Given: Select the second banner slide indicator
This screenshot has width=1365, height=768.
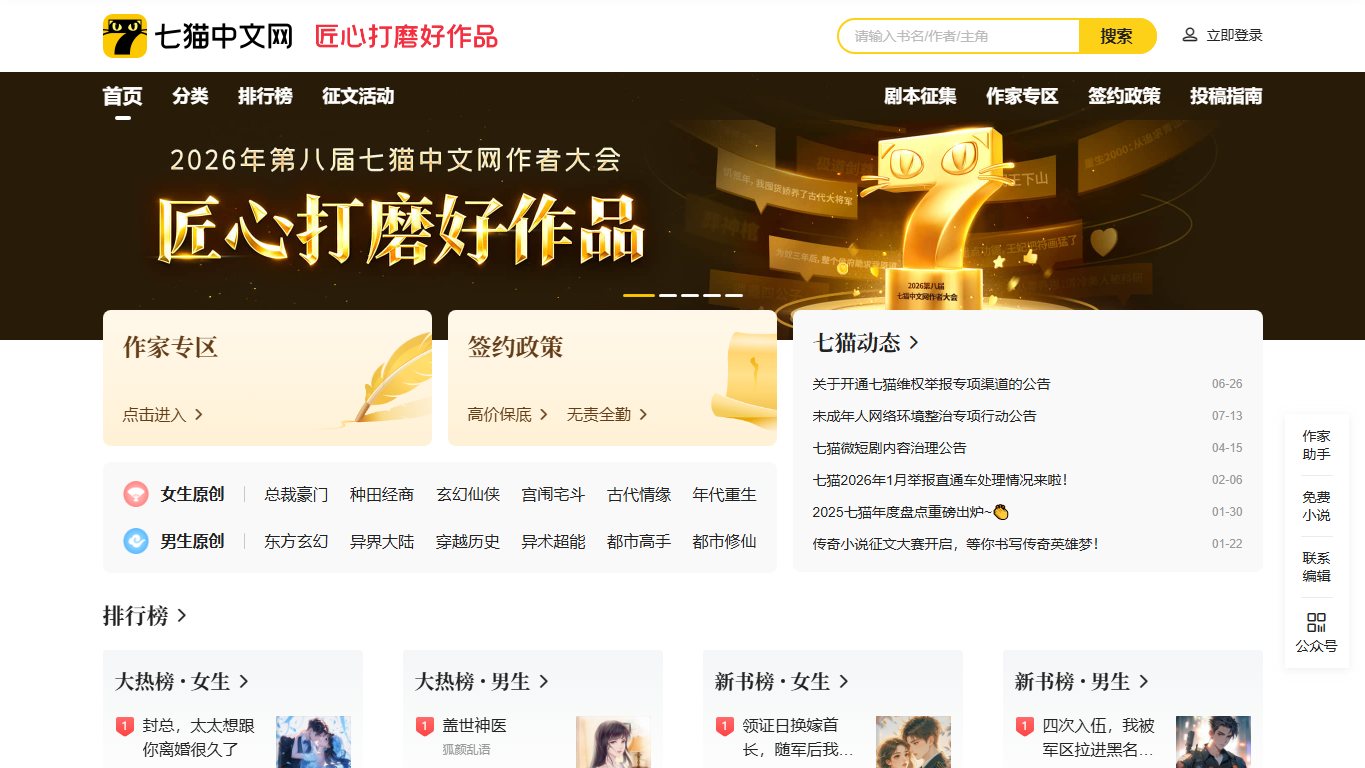Looking at the screenshot, I should click(668, 295).
